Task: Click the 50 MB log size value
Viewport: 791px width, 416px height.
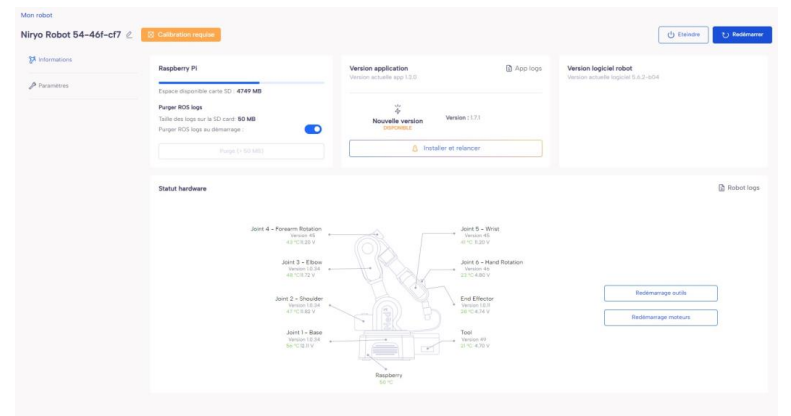Action: click(x=246, y=119)
